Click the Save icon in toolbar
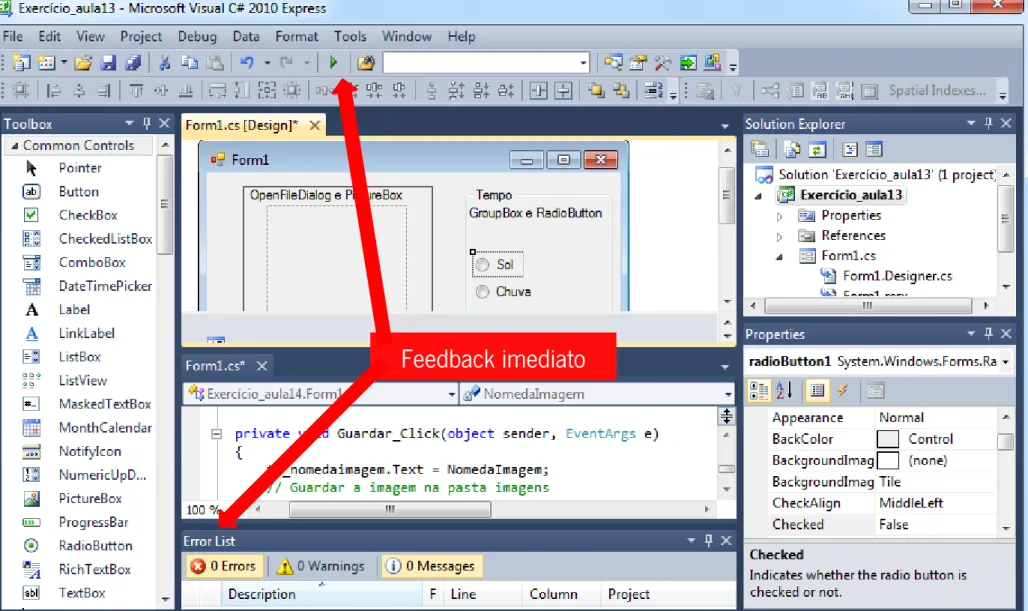 pos(108,63)
